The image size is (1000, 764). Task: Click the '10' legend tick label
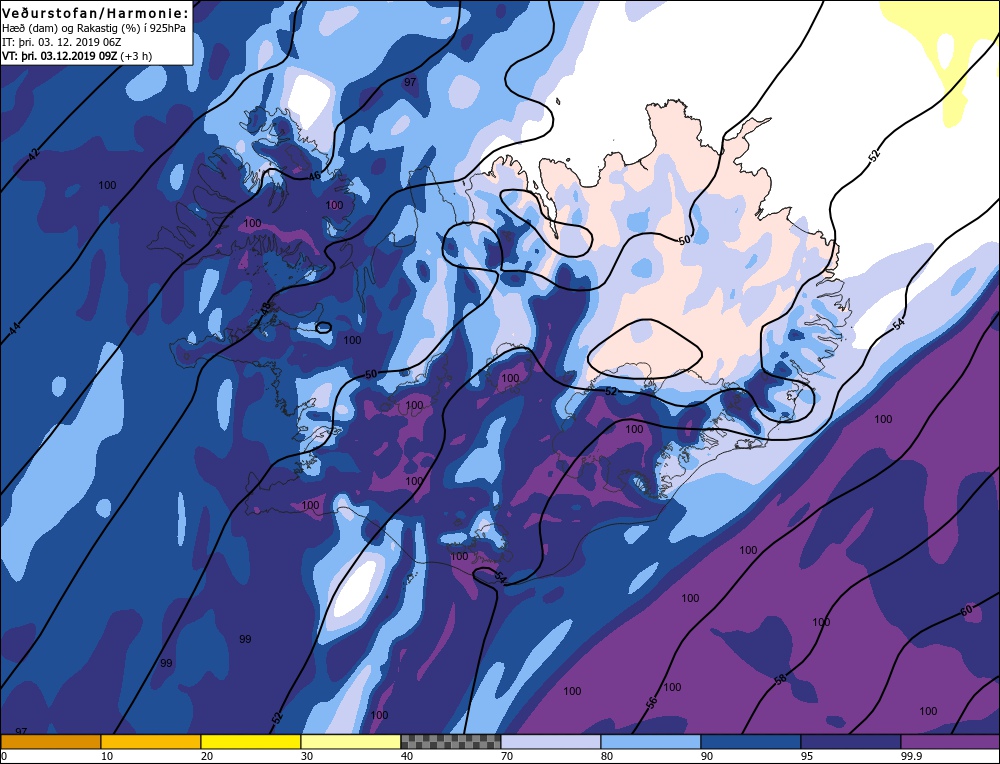coord(107,756)
